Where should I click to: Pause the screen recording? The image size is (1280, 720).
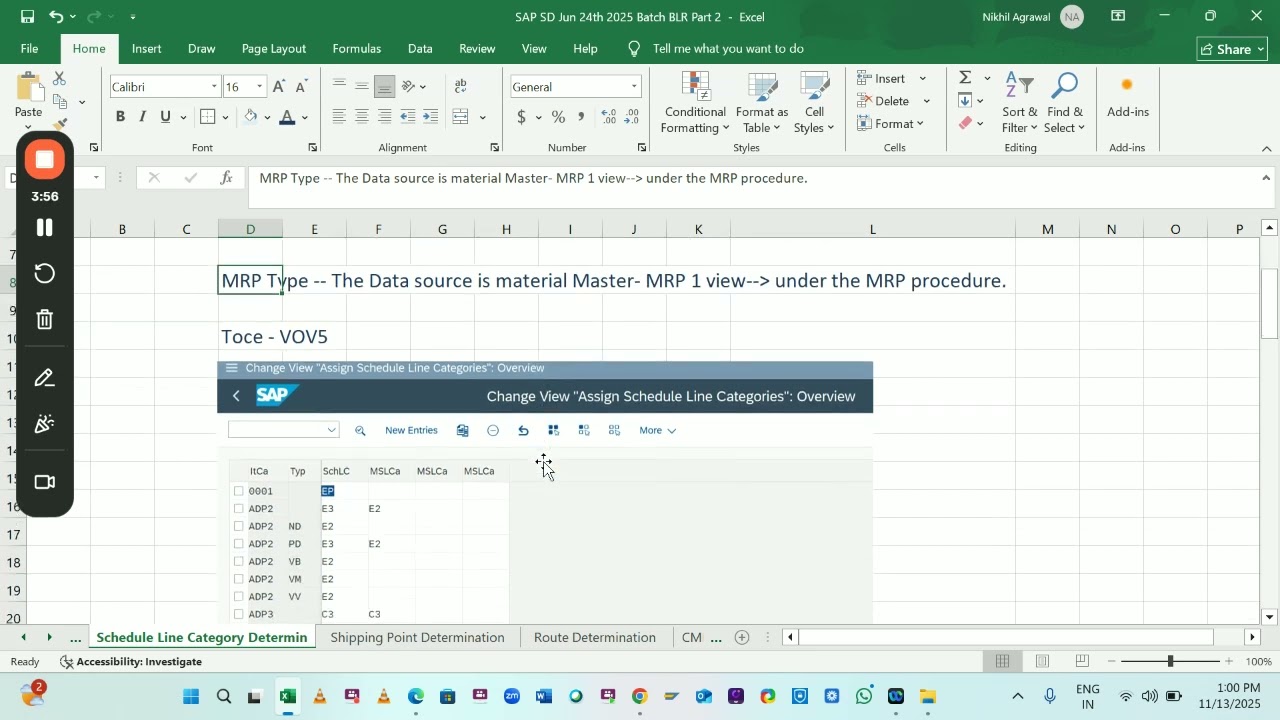tap(45, 228)
